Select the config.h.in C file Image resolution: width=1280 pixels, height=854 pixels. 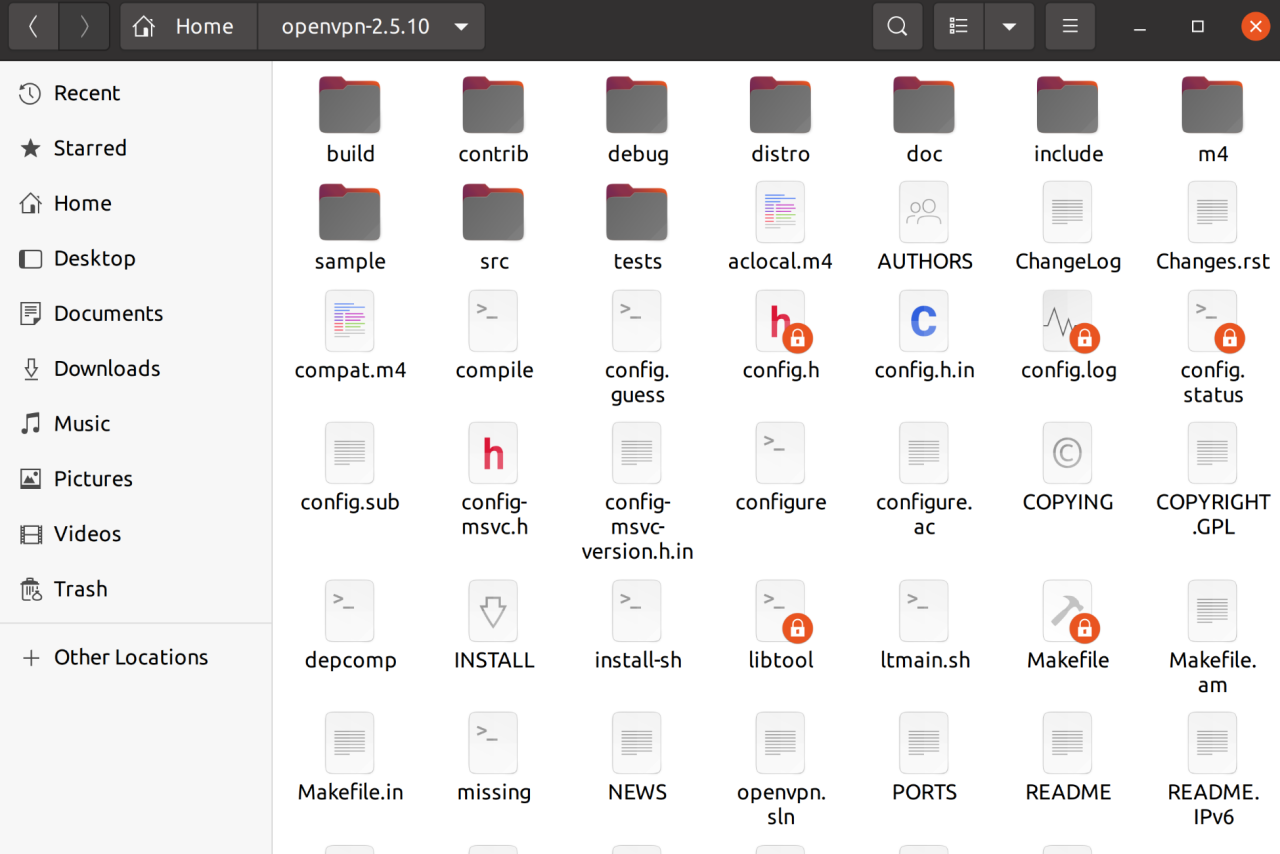[x=925, y=337]
